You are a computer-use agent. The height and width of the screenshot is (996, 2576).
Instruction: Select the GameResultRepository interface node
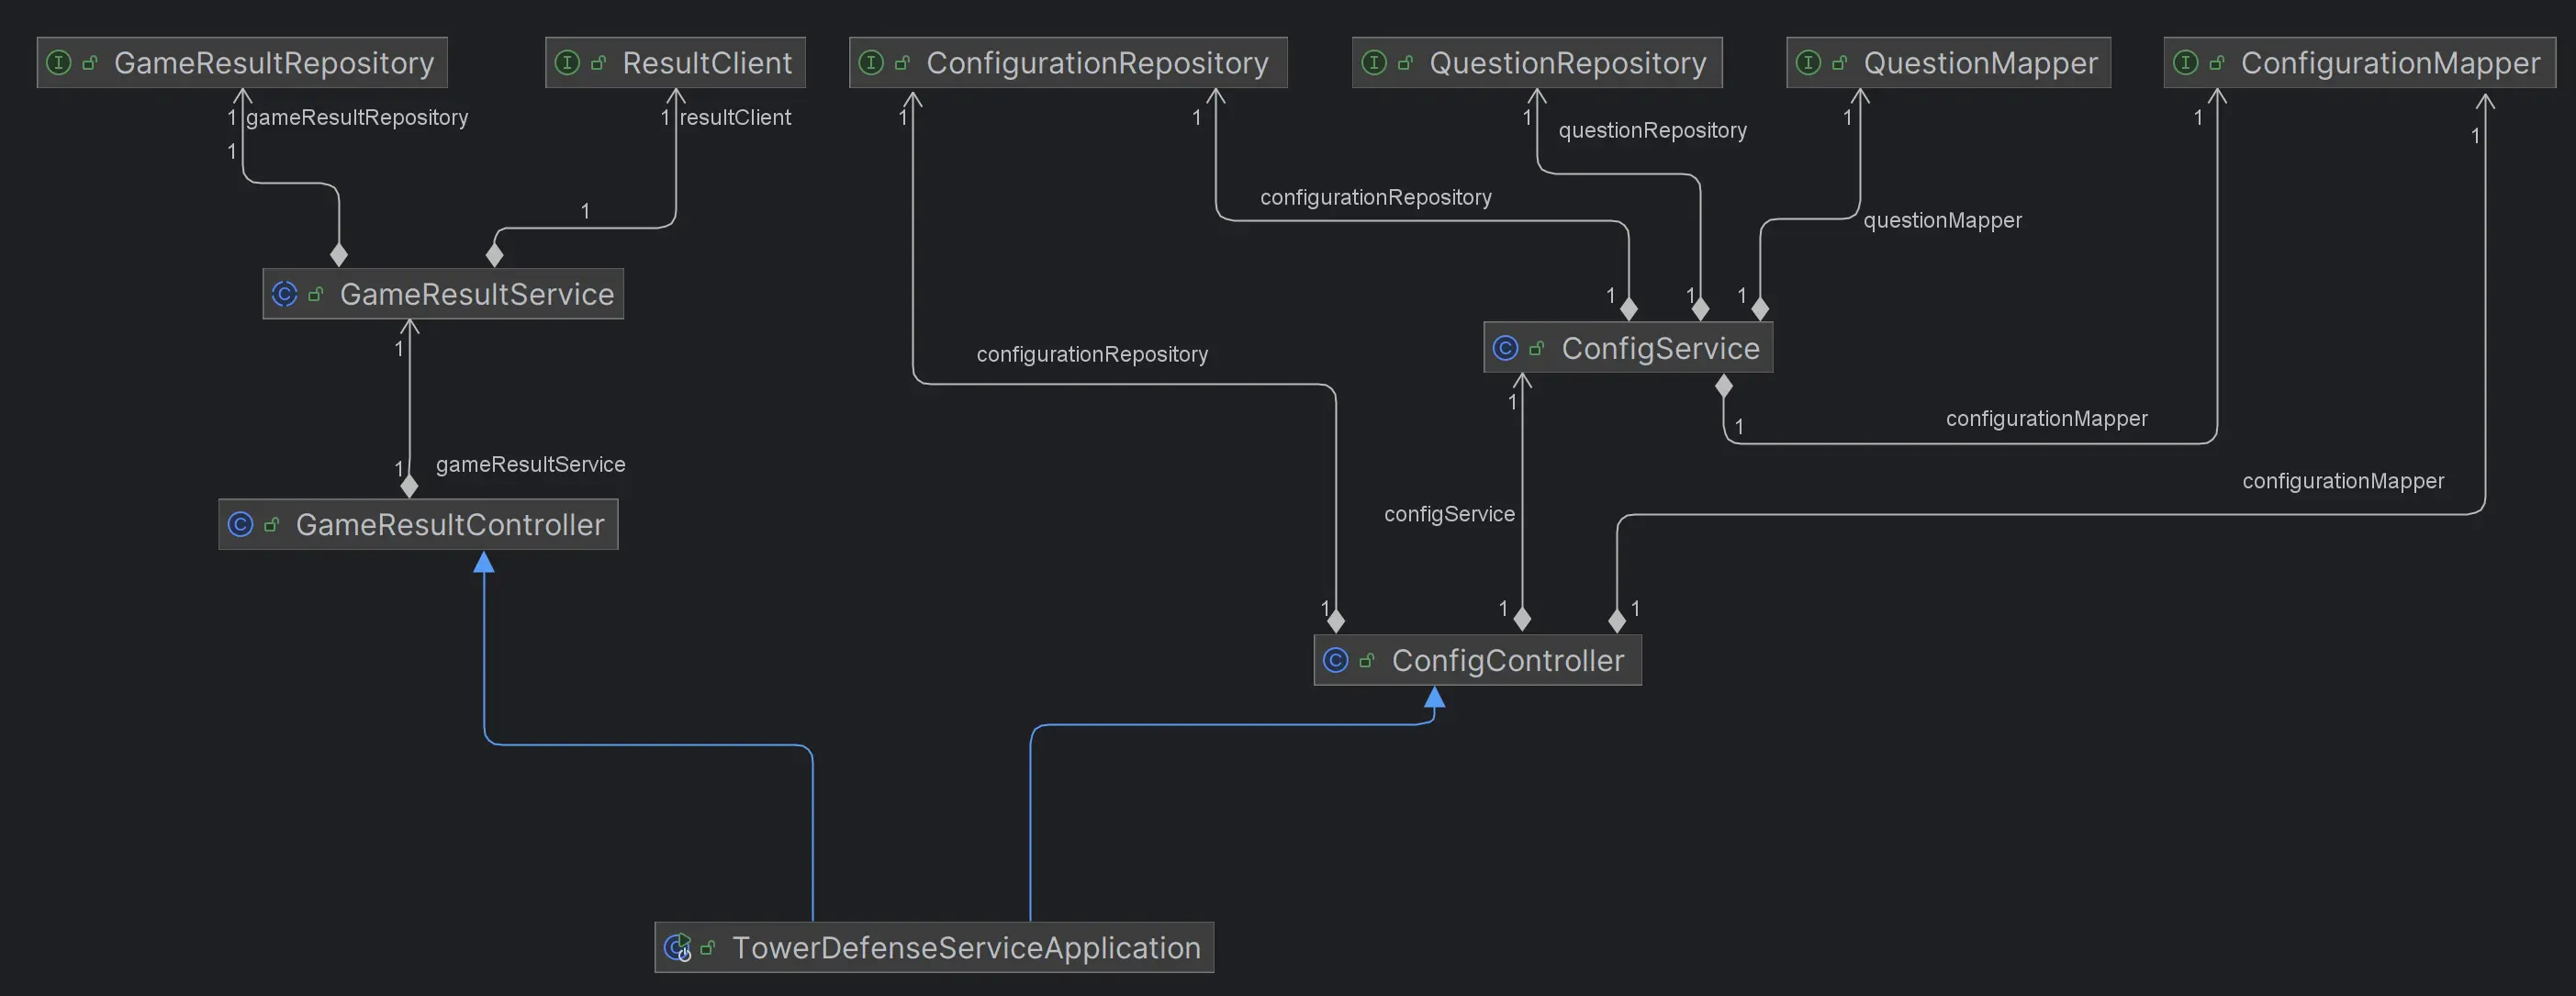(242, 63)
